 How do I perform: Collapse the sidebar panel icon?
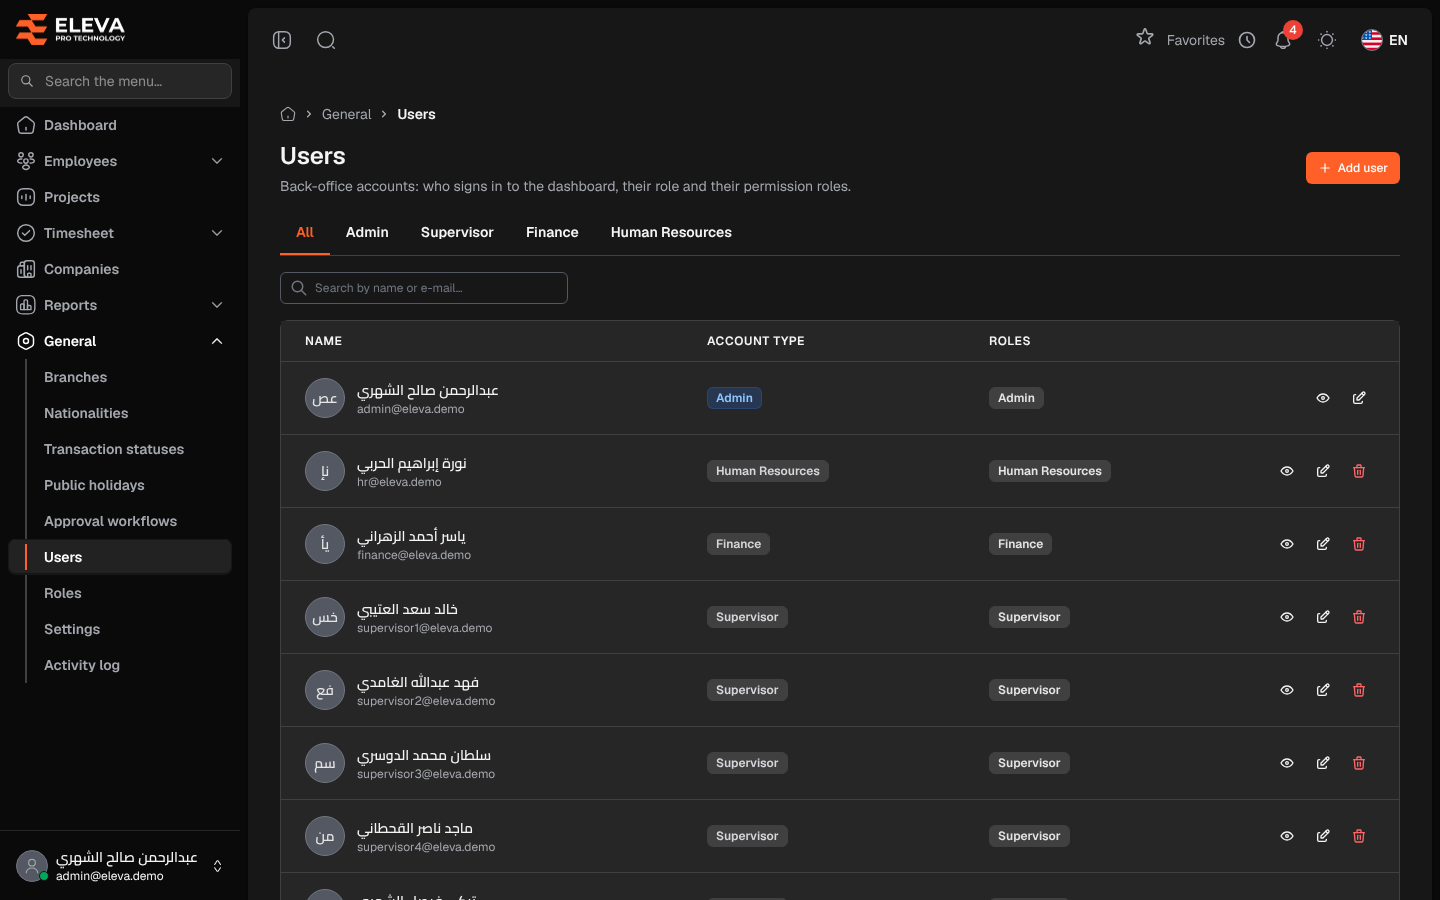coord(282,40)
